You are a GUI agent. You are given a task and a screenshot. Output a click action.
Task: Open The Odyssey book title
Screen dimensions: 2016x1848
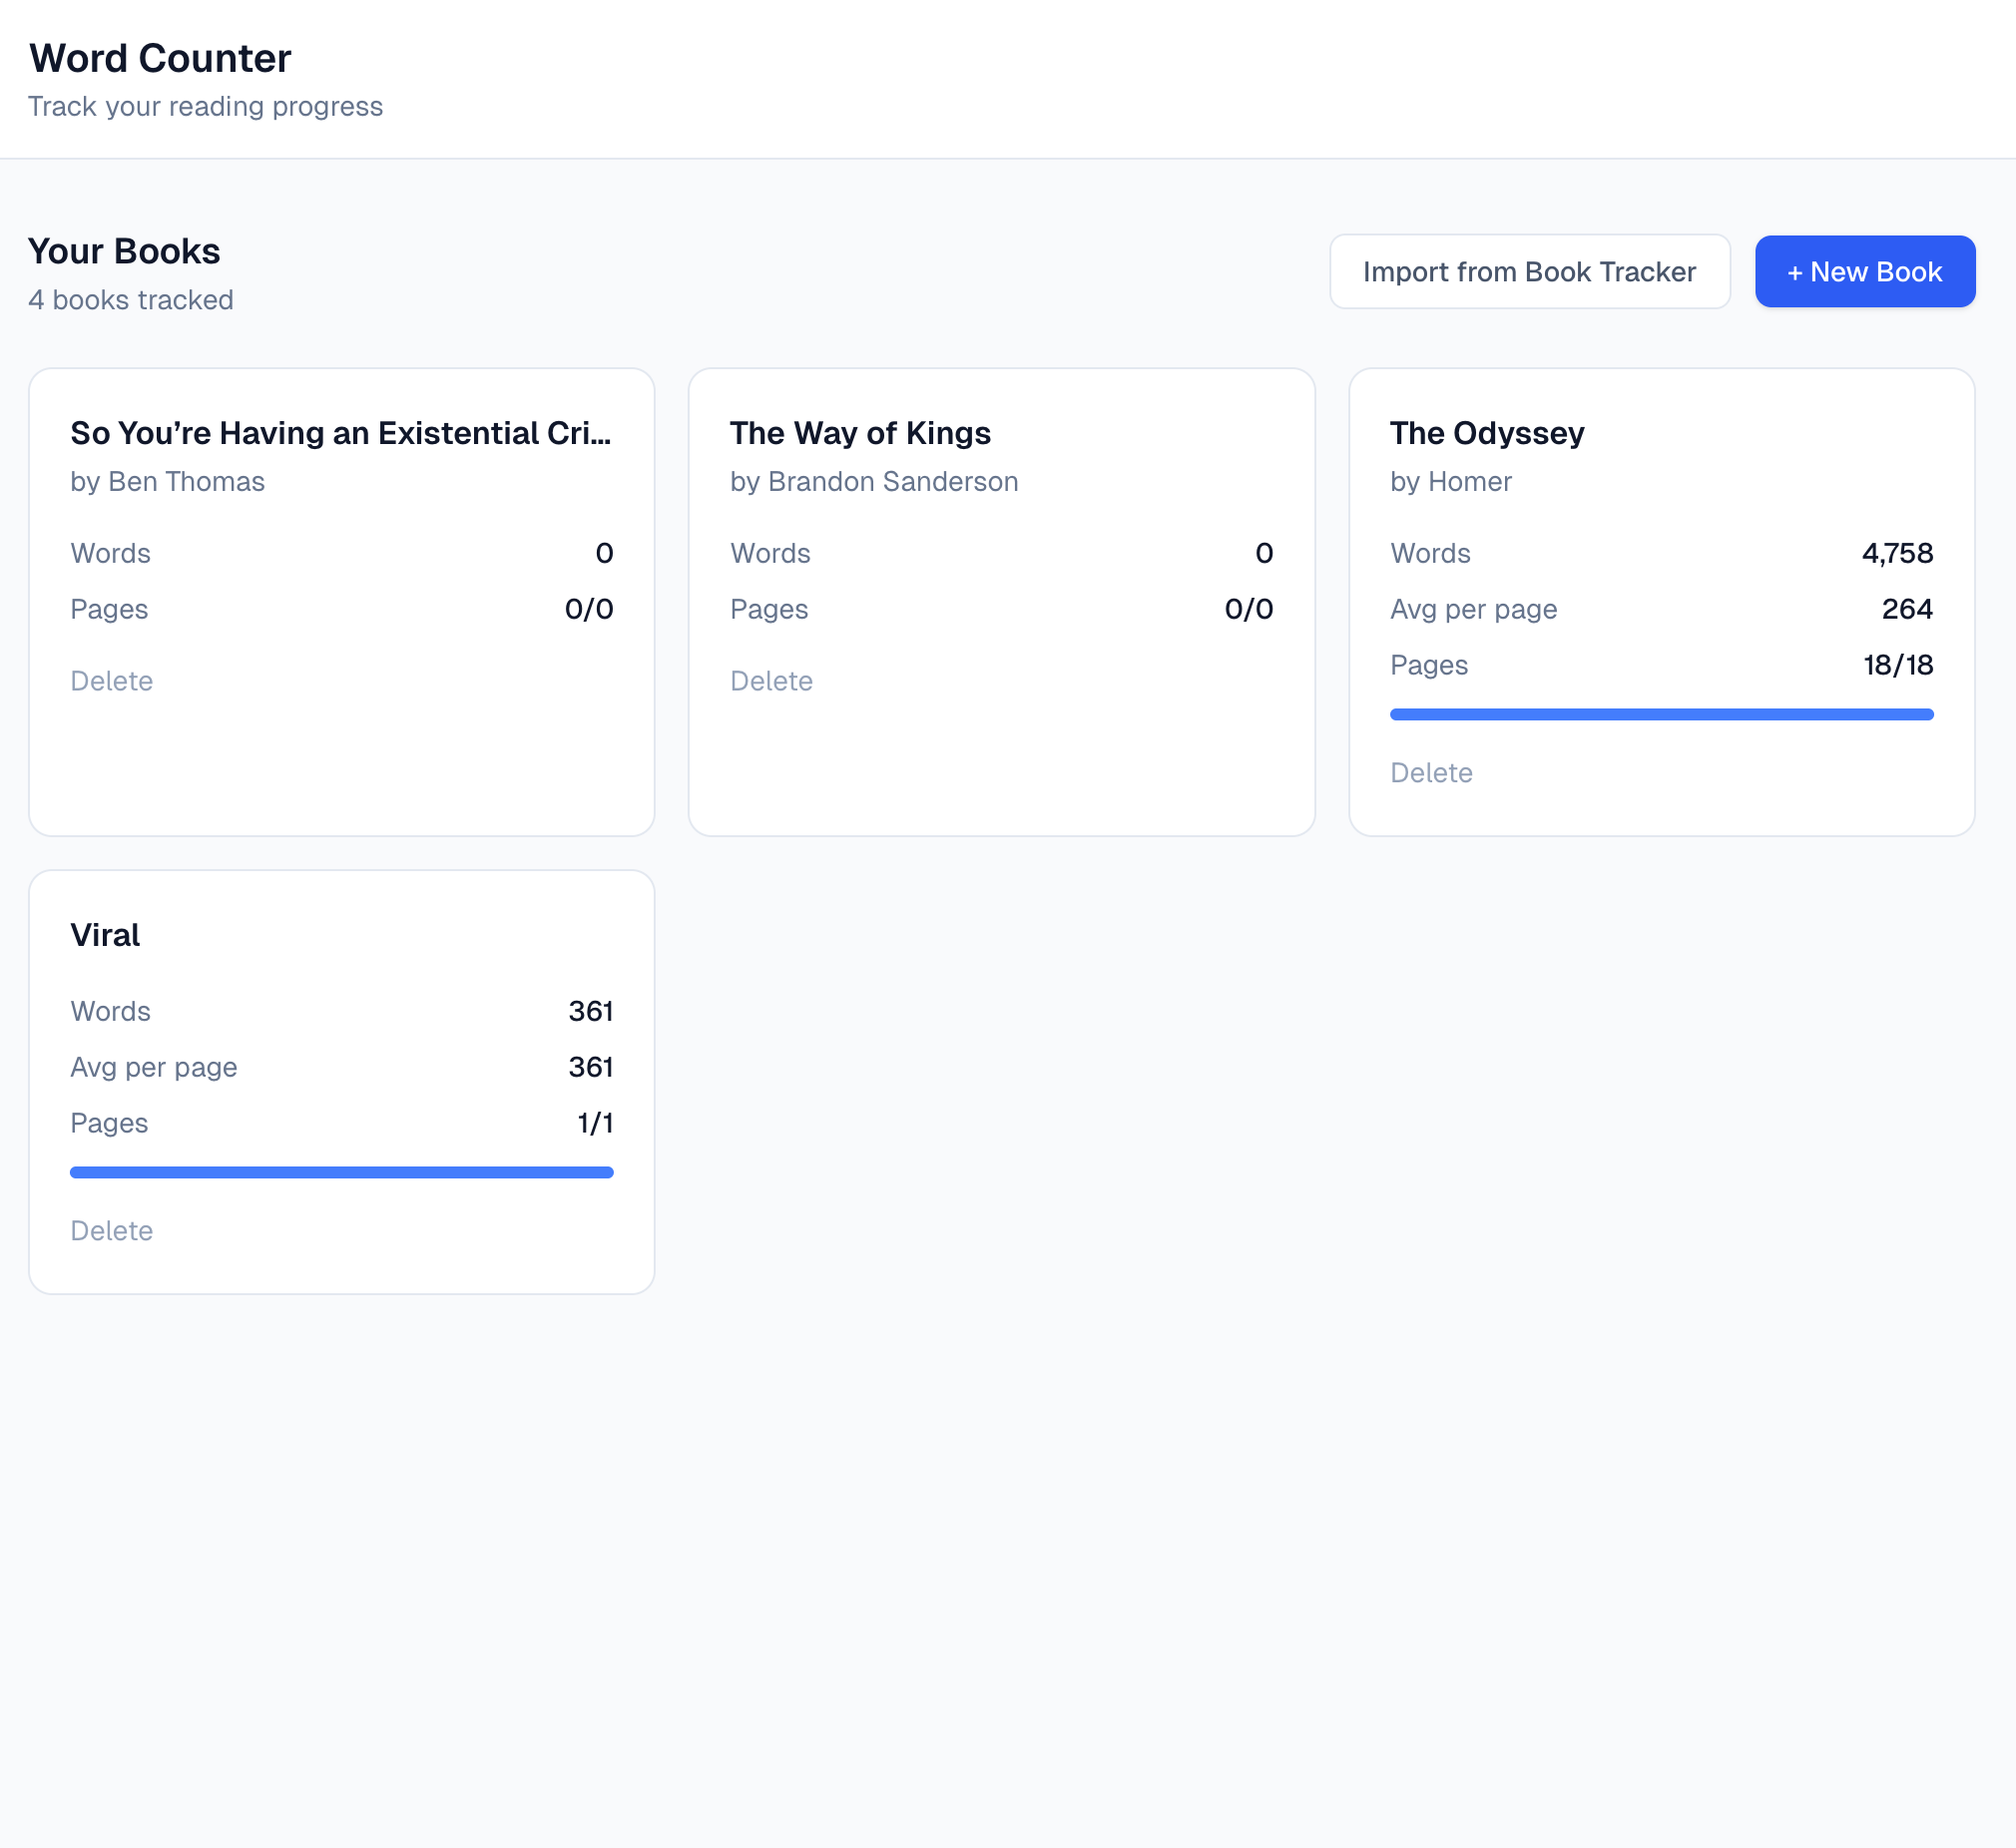coord(1487,433)
